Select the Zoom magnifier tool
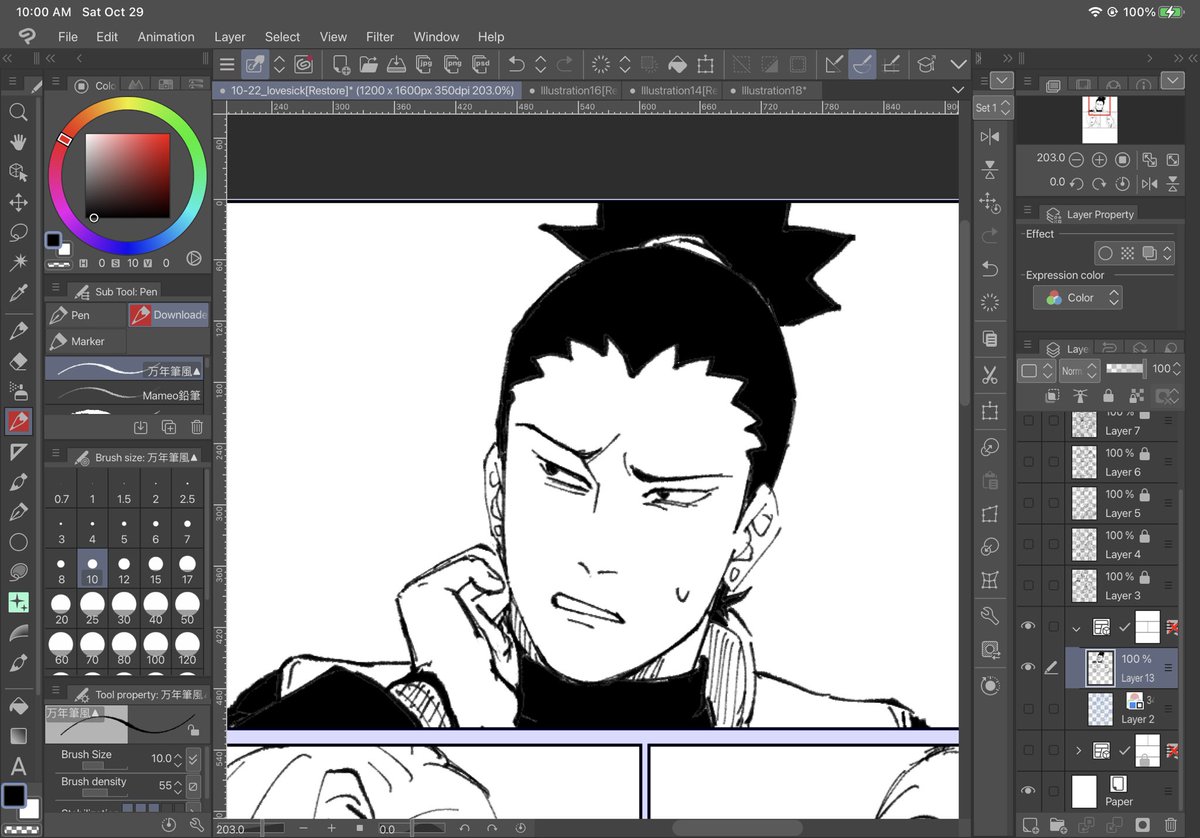This screenshot has width=1200, height=838. pos(18,112)
